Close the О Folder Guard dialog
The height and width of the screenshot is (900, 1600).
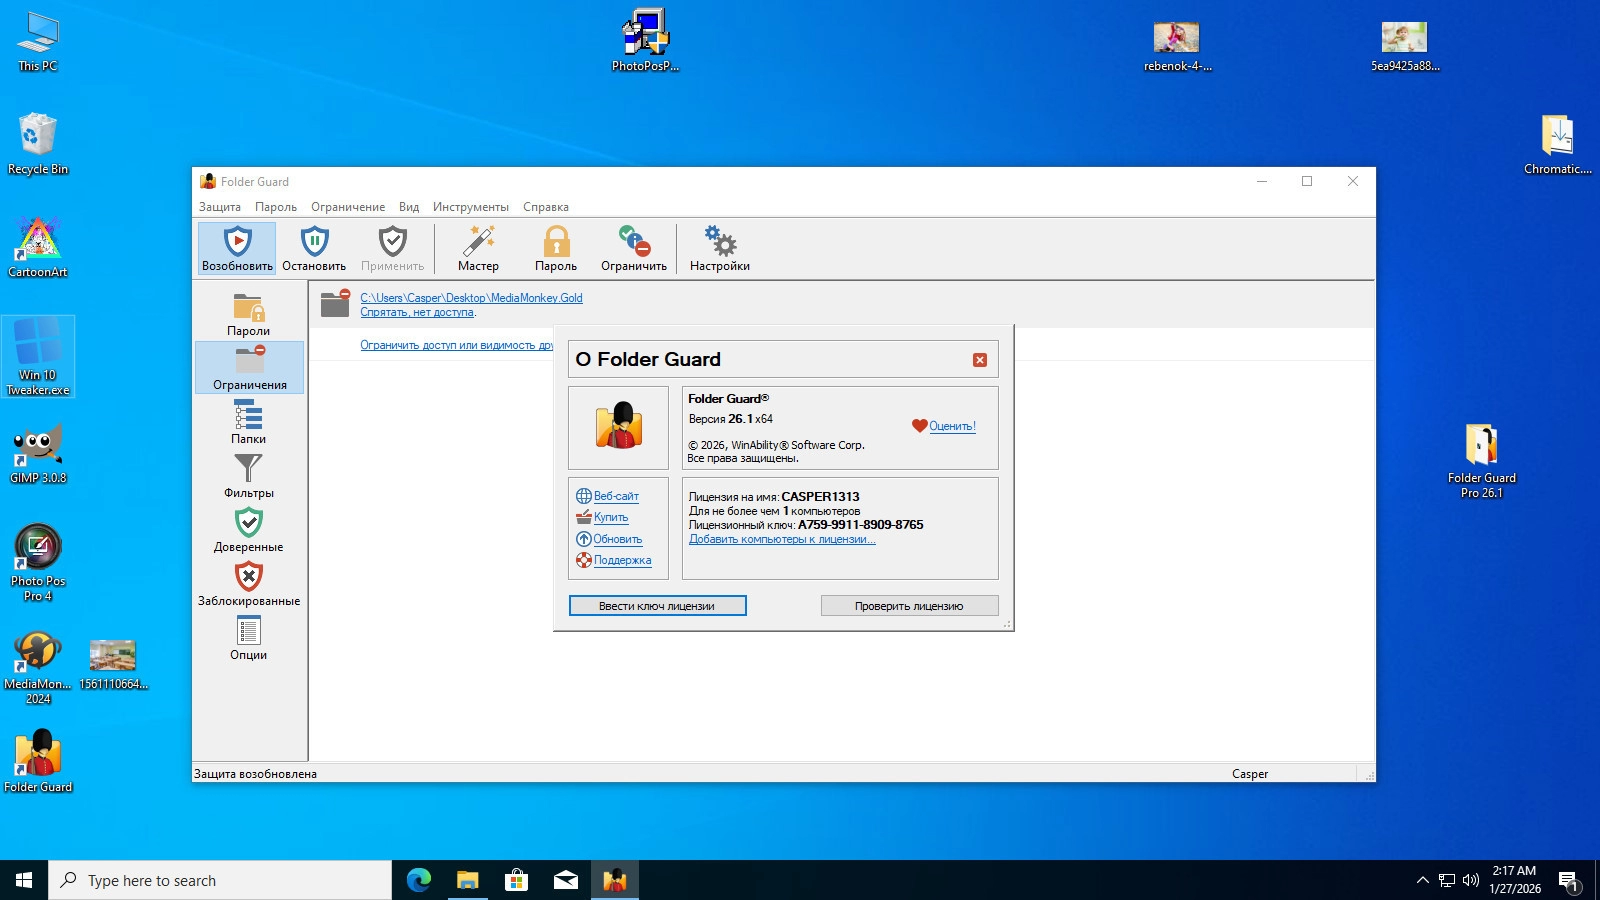pyautogui.click(x=980, y=360)
